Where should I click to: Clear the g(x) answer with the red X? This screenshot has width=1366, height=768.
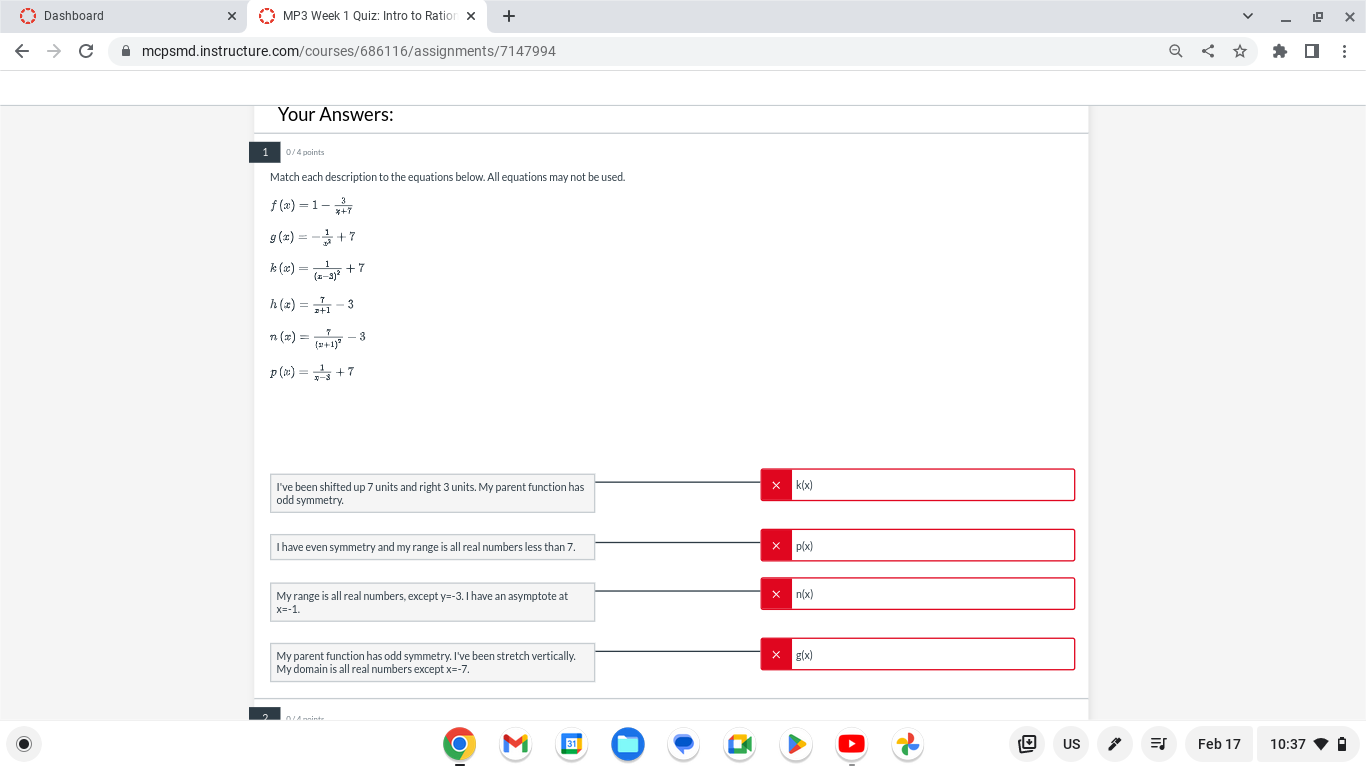click(x=775, y=654)
